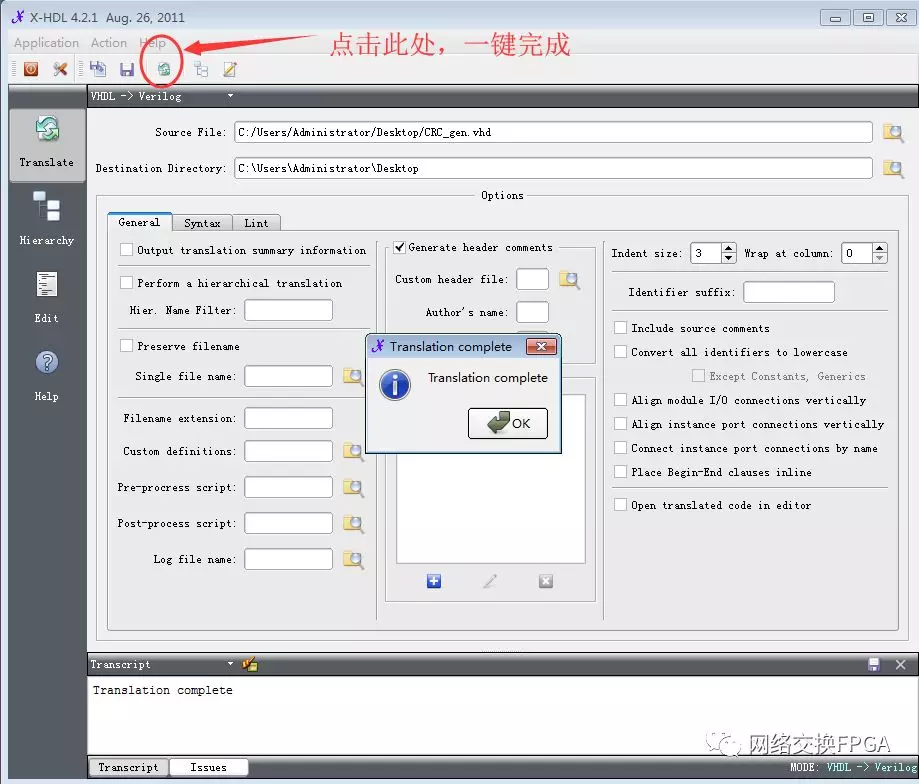Open the Help menu
The image size is (919, 784).
(152, 43)
